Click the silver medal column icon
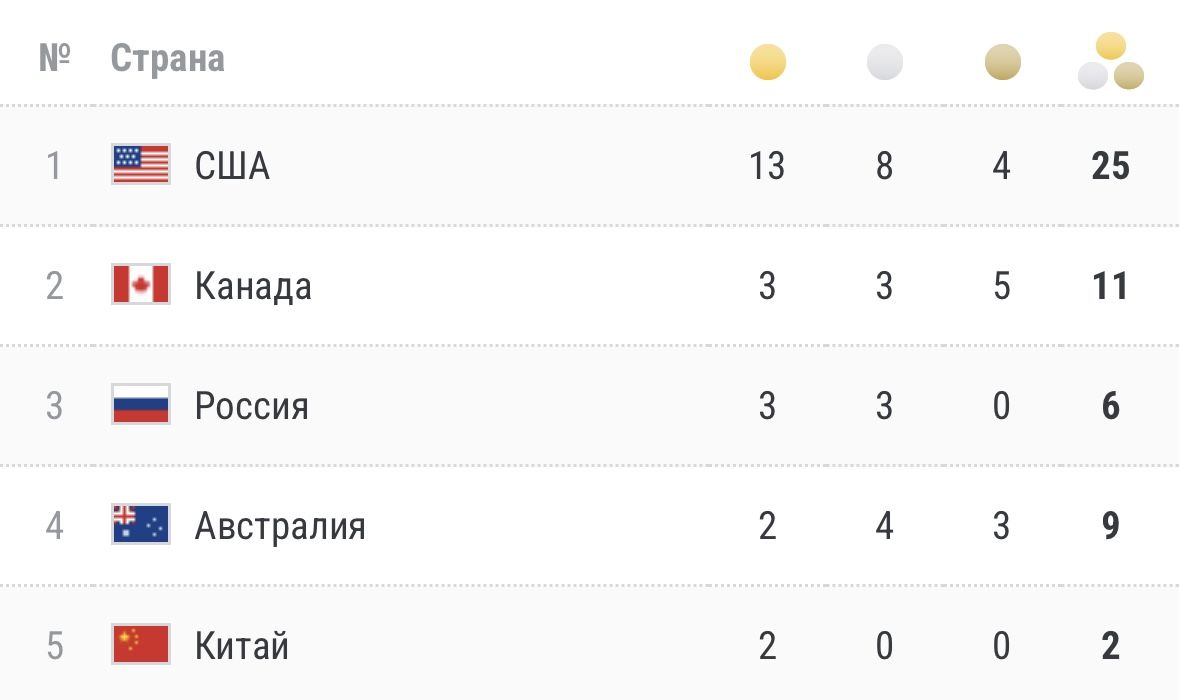This screenshot has width=1179, height=700. (x=885, y=63)
